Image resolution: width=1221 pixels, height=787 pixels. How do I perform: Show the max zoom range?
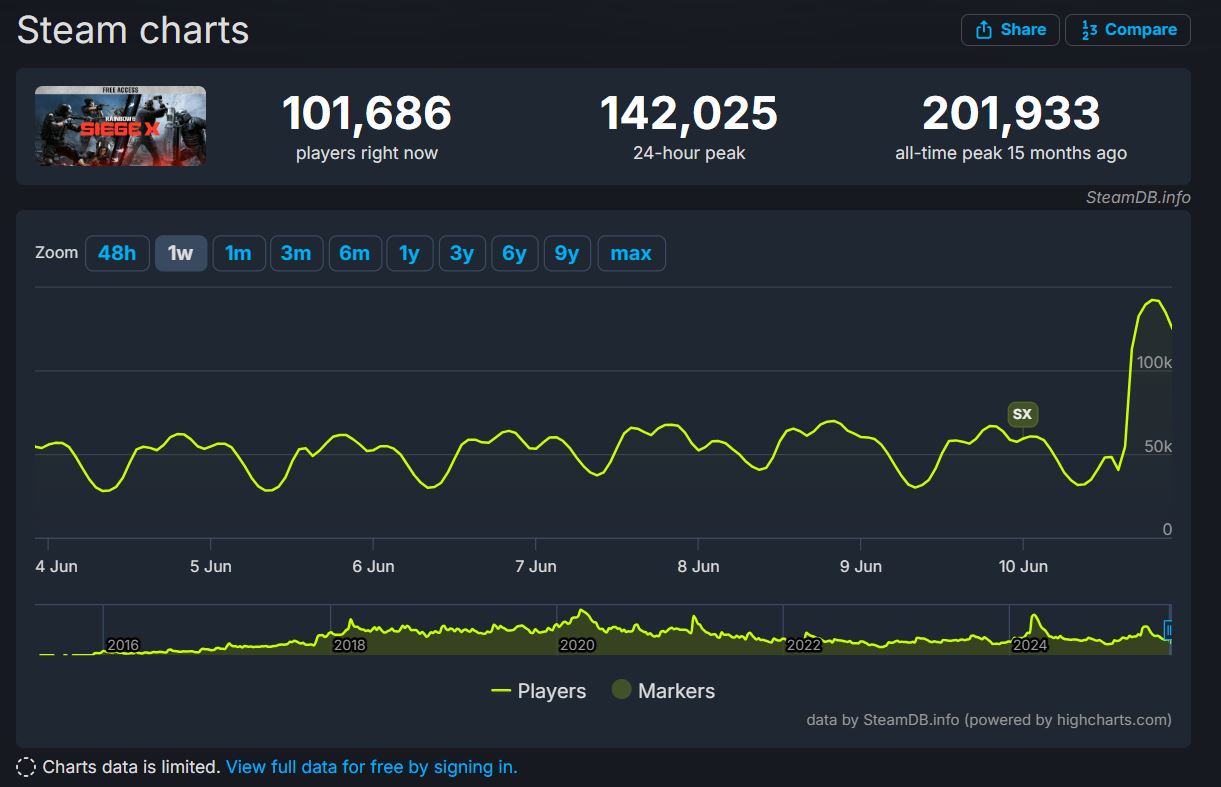tap(631, 253)
